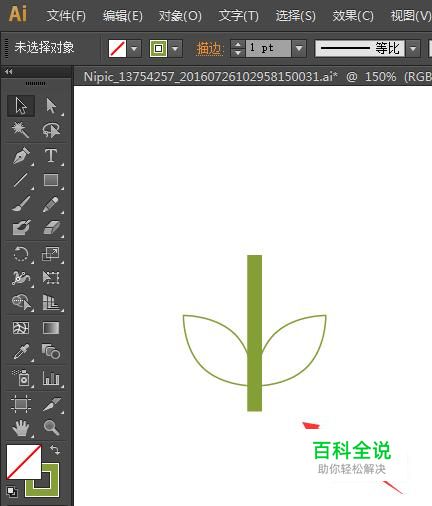Swap fill and stroke arrows

coord(55,450)
